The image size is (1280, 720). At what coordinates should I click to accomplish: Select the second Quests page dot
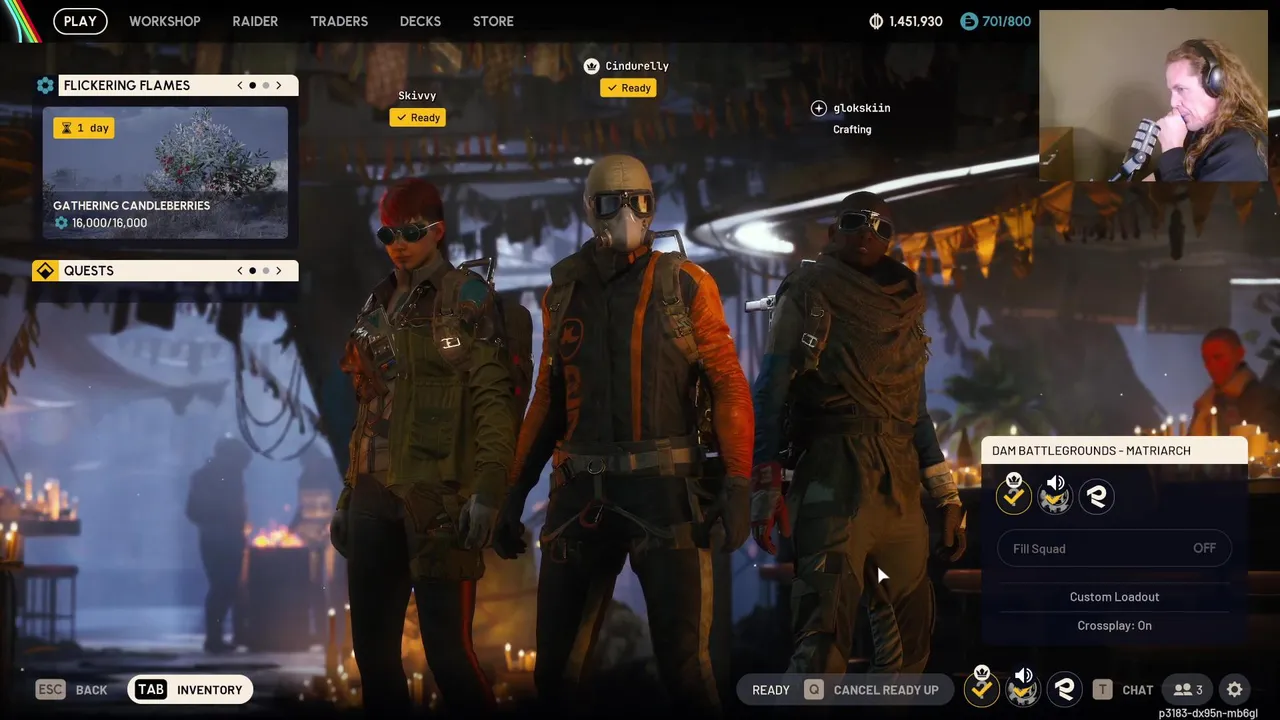pyautogui.click(x=266, y=271)
